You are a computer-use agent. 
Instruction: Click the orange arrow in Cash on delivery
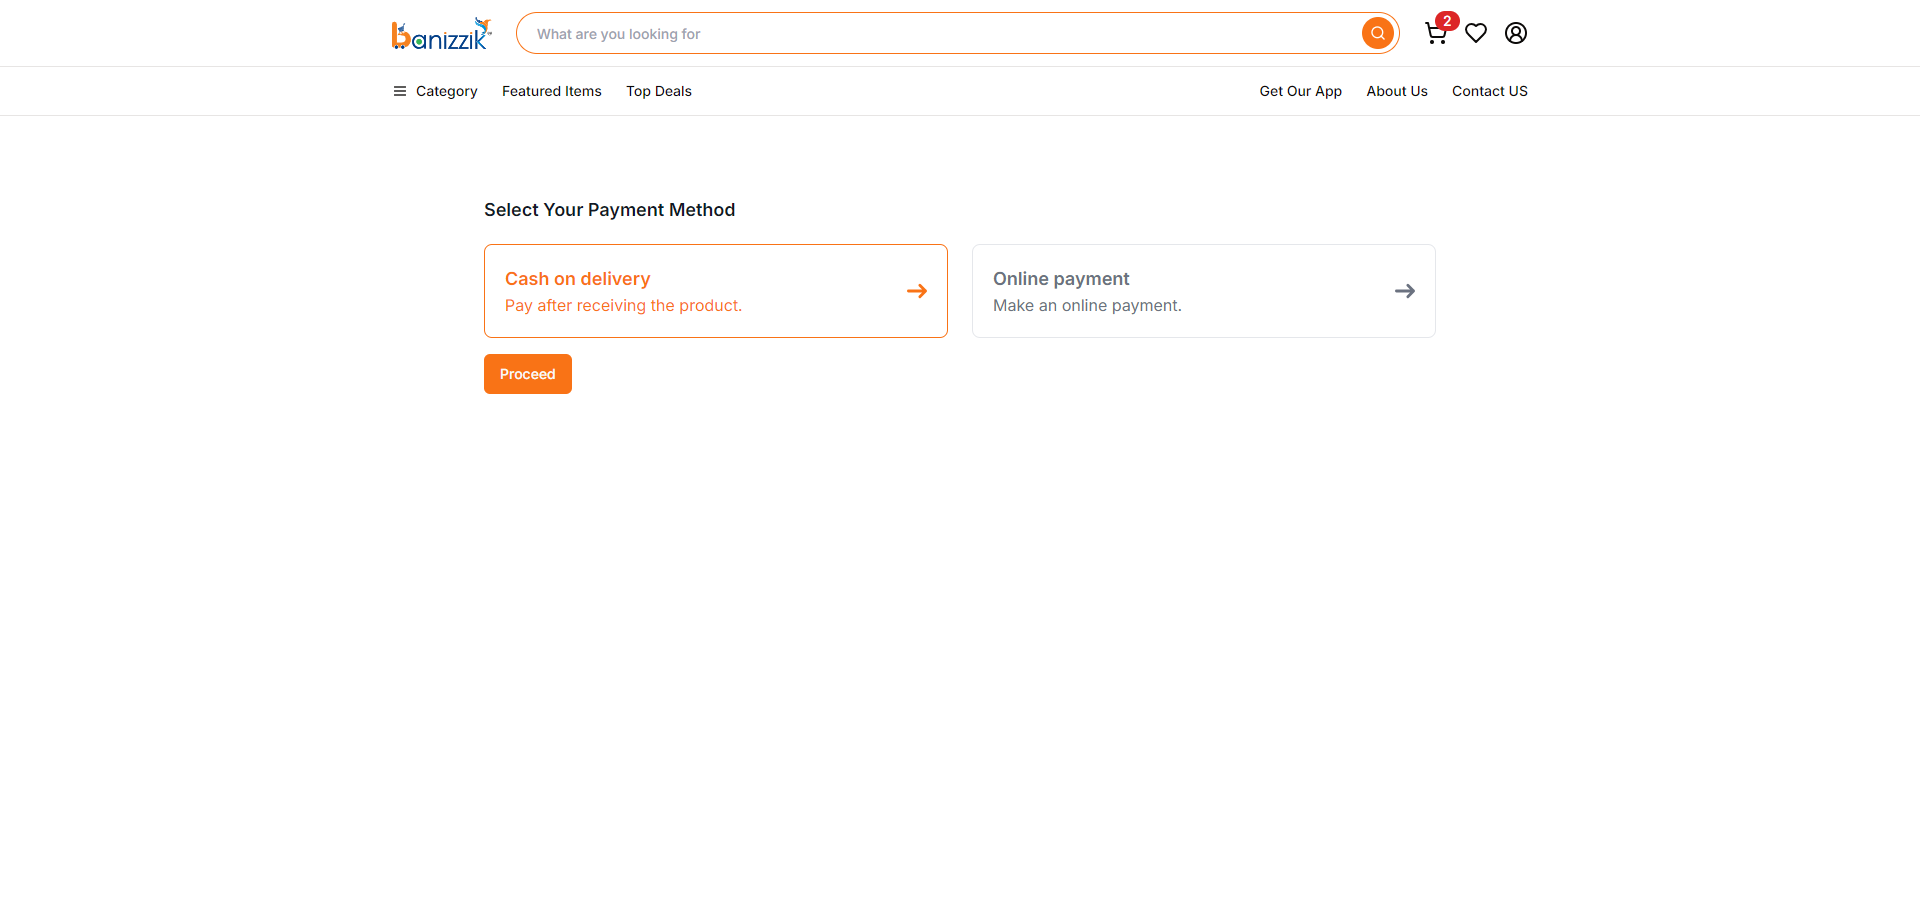pyautogui.click(x=917, y=291)
